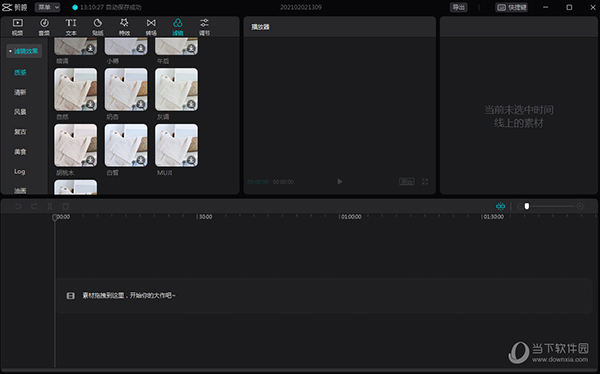Play the video in the player
The image size is (600, 374).
pos(339,181)
